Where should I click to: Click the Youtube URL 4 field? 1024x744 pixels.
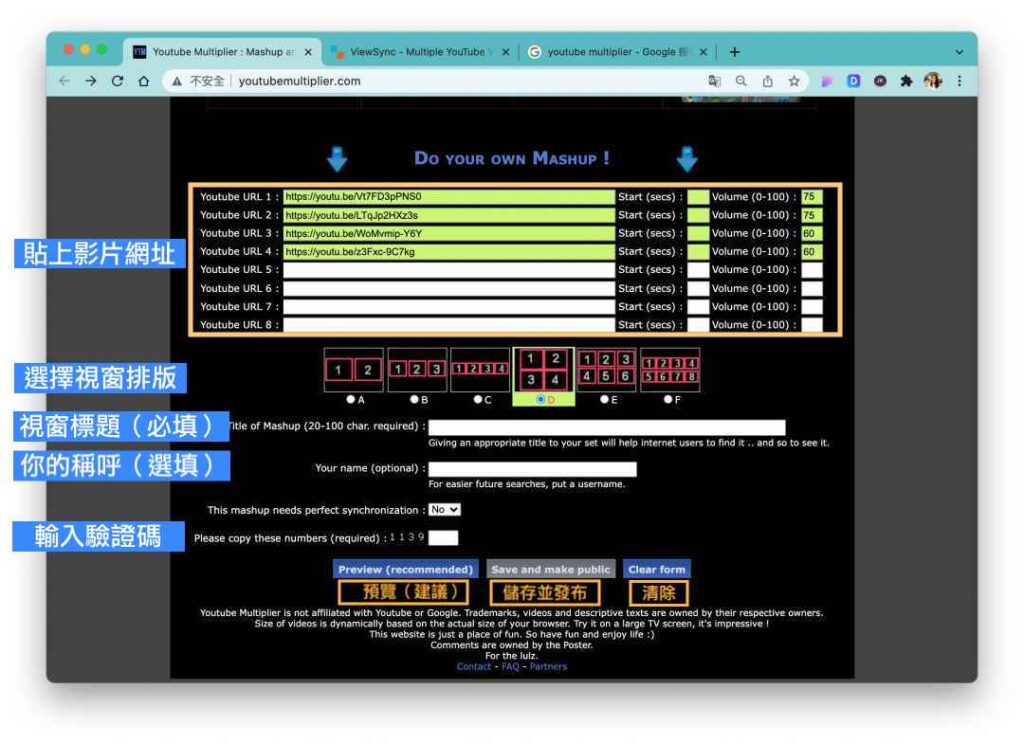coord(449,251)
